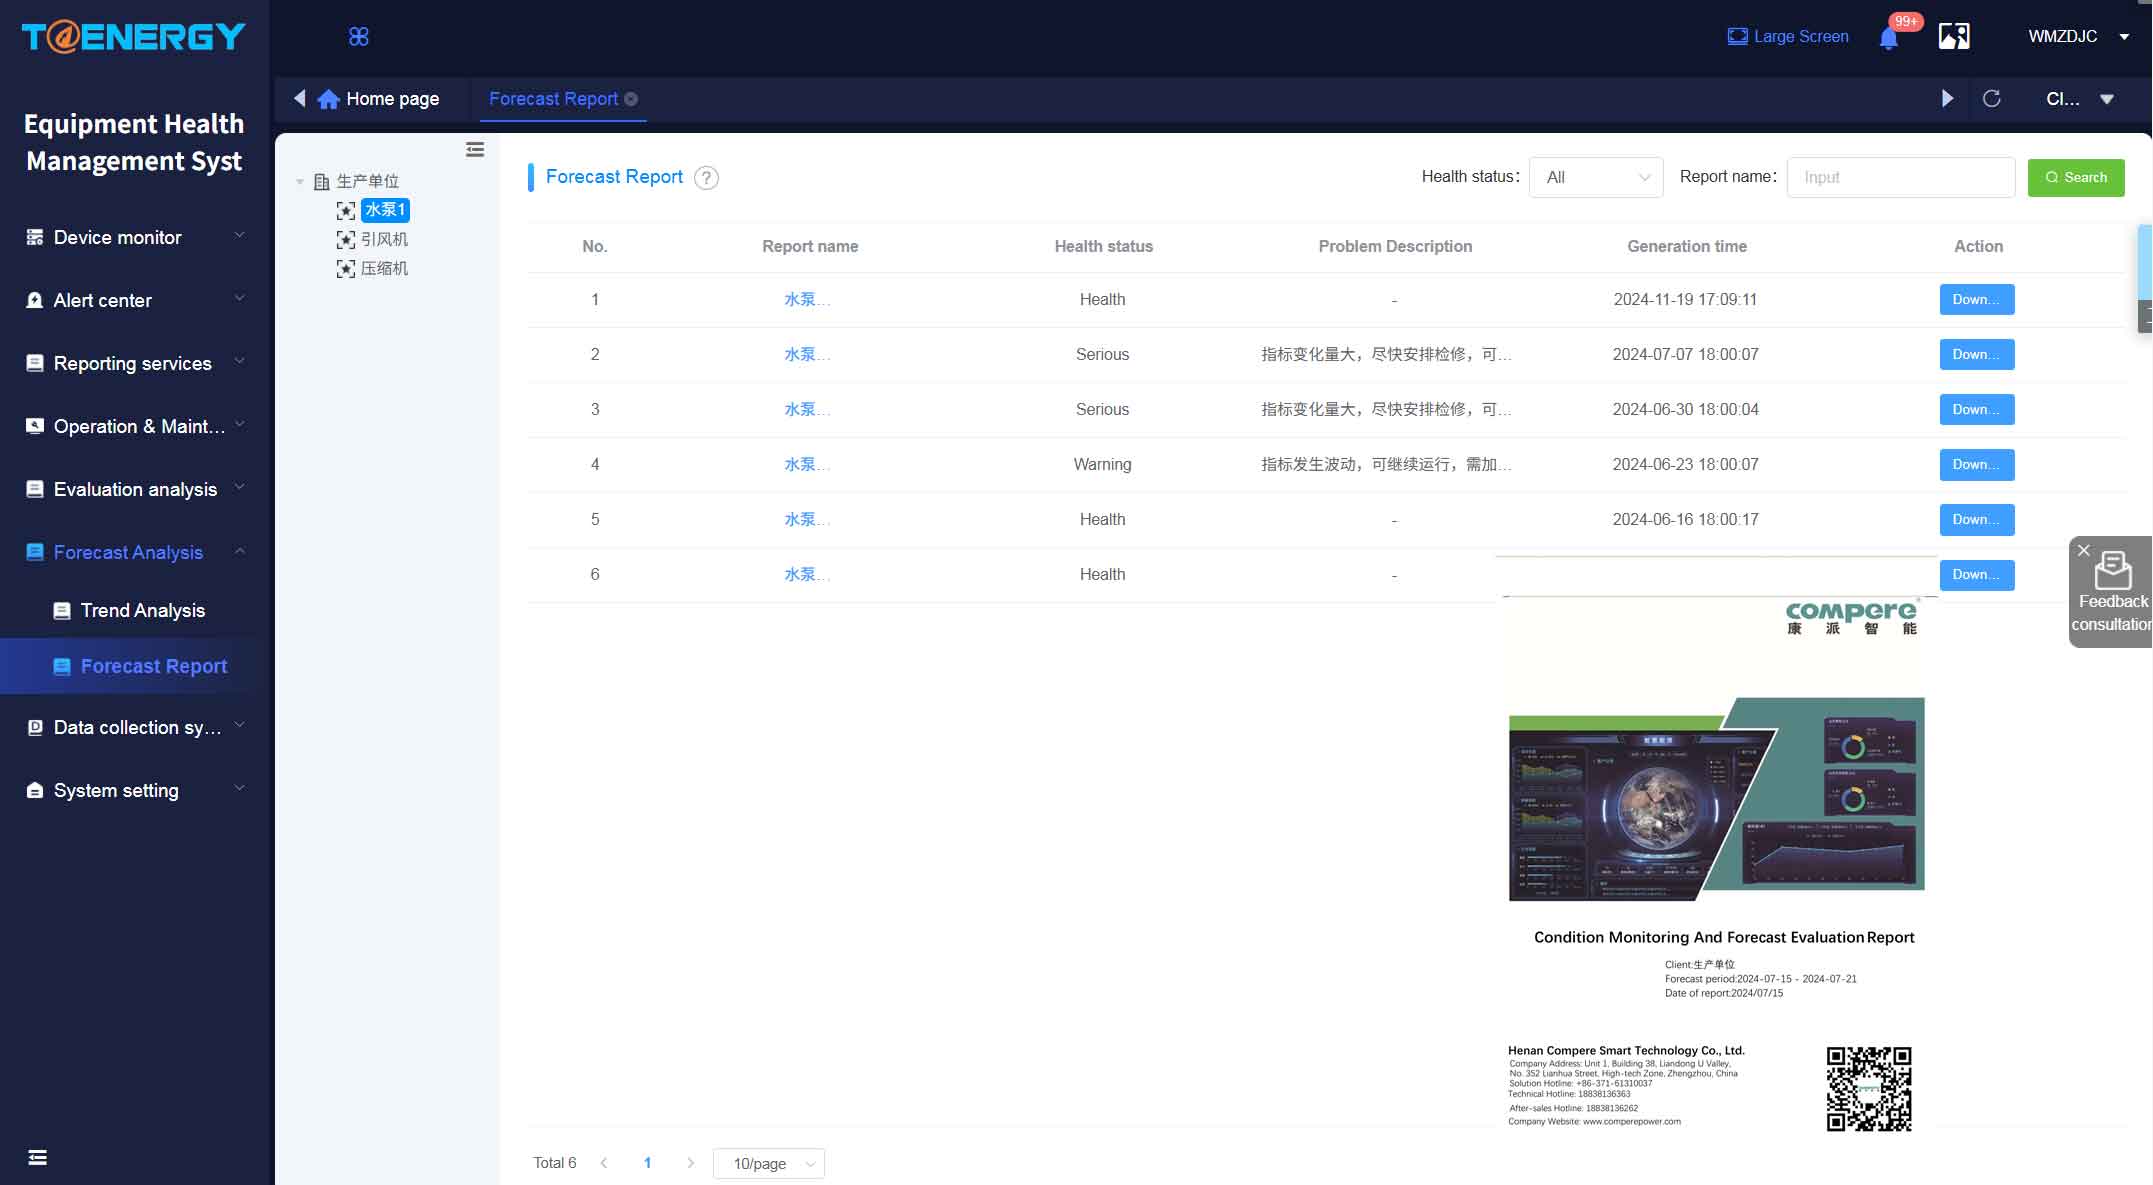The height and width of the screenshot is (1185, 2153).
Task: Open the 10/page size dropdown
Action: (769, 1163)
